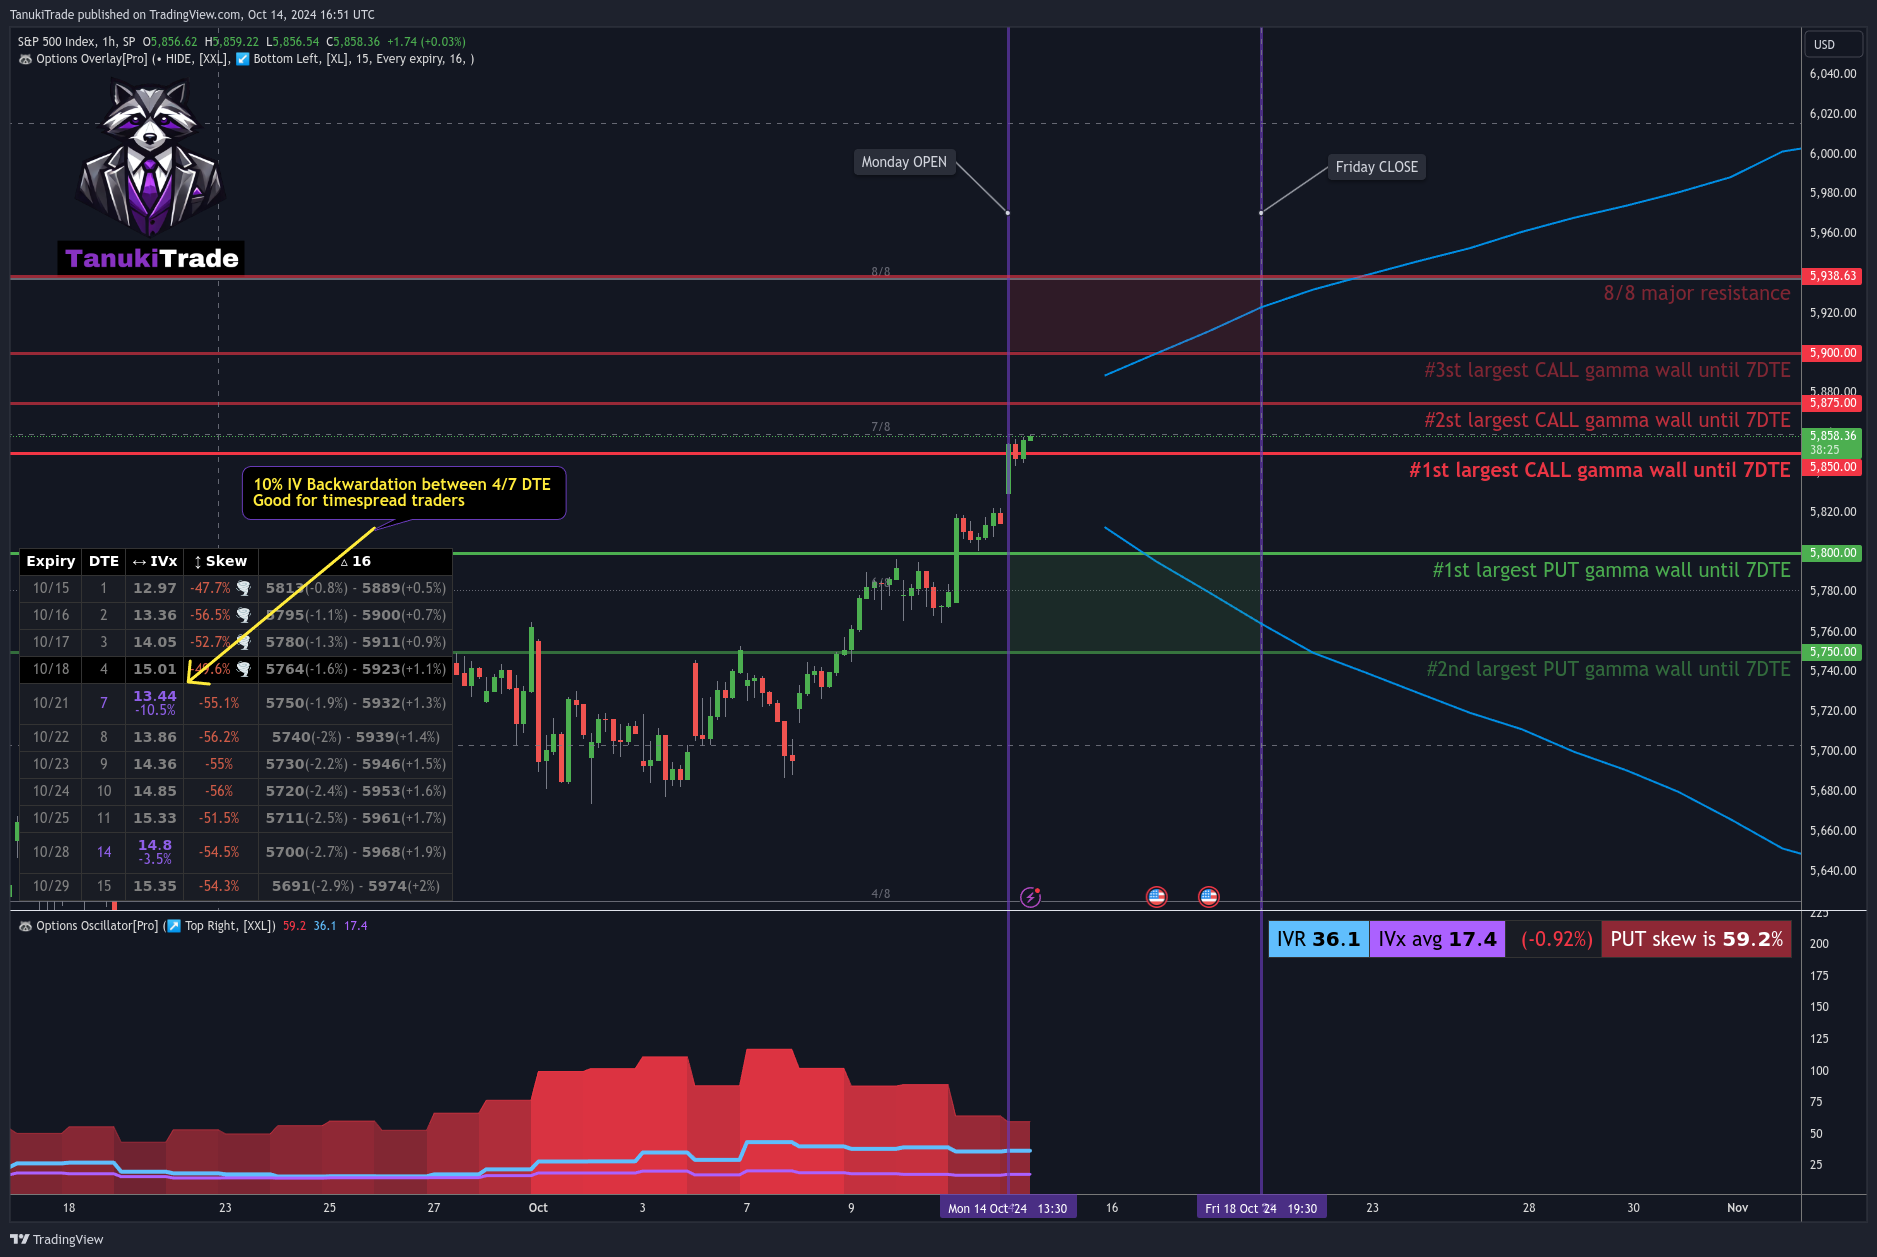This screenshot has height=1257, width=1877.
Task: Click '#2nd largest PUT gamma wall until 7DTE' label
Action: pos(1608,669)
